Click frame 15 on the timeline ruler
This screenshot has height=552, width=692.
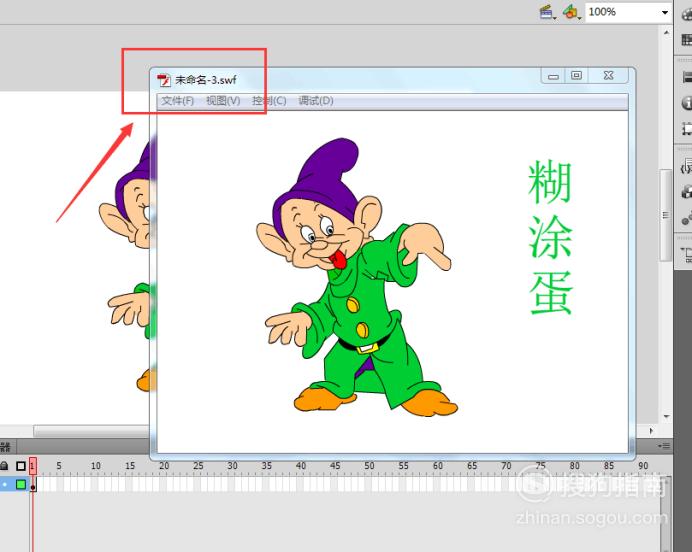coord(130,466)
